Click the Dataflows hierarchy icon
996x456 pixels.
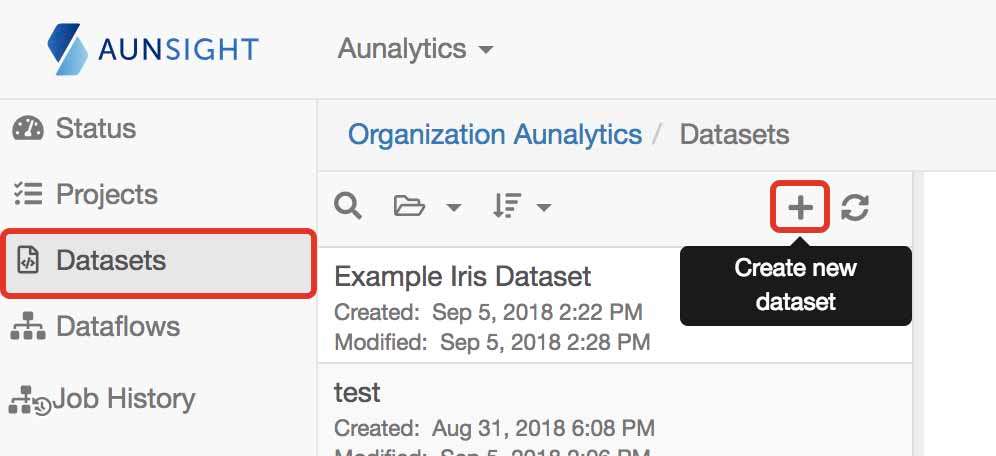(28, 326)
